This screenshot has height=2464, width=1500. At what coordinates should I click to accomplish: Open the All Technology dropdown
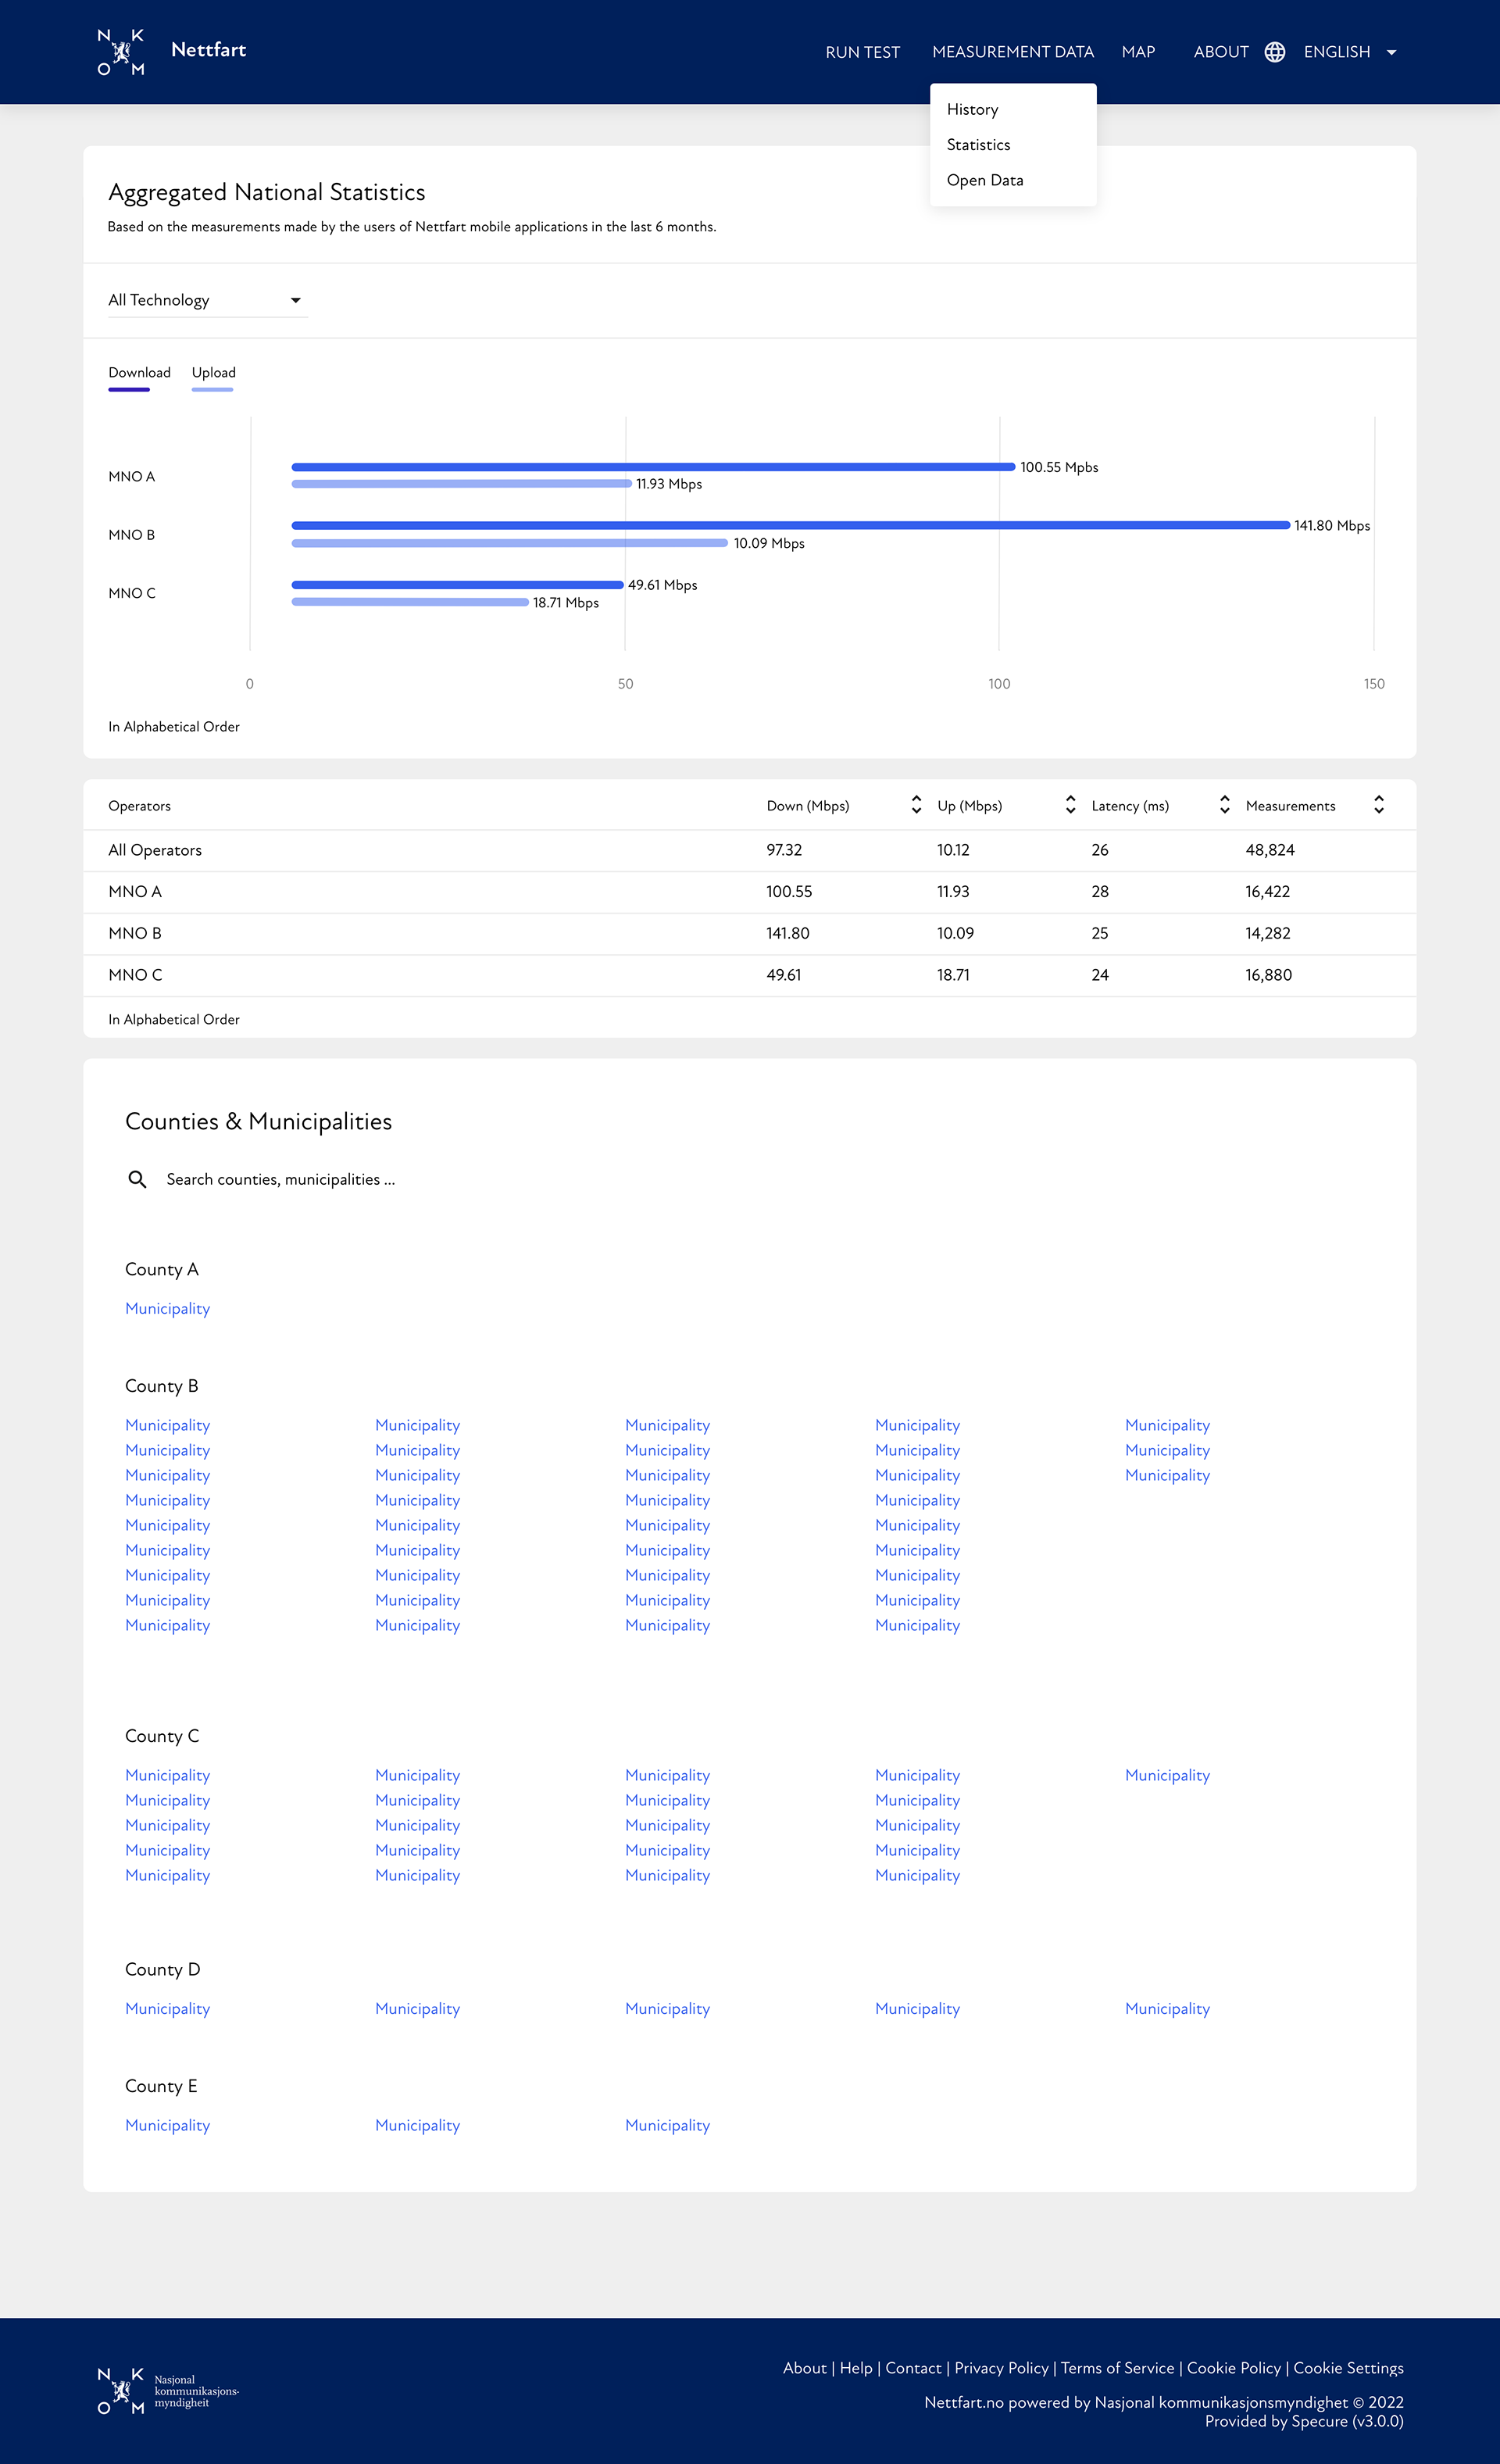point(207,300)
